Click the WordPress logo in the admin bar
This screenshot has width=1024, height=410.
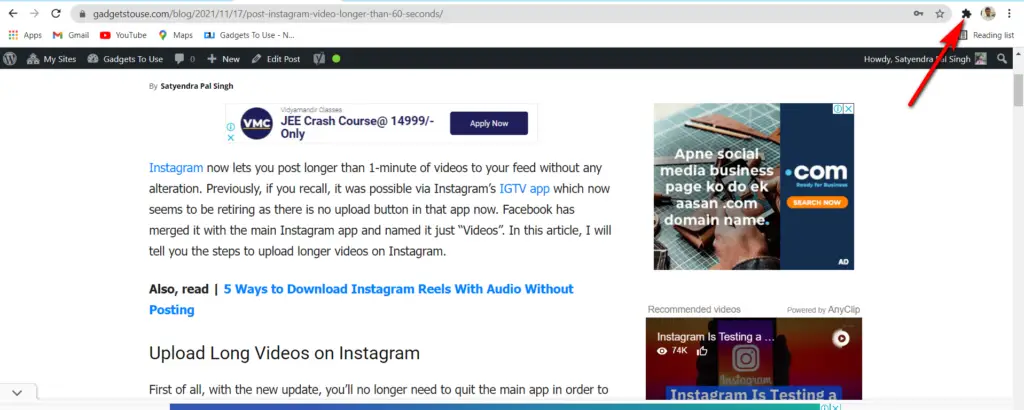pos(9,59)
